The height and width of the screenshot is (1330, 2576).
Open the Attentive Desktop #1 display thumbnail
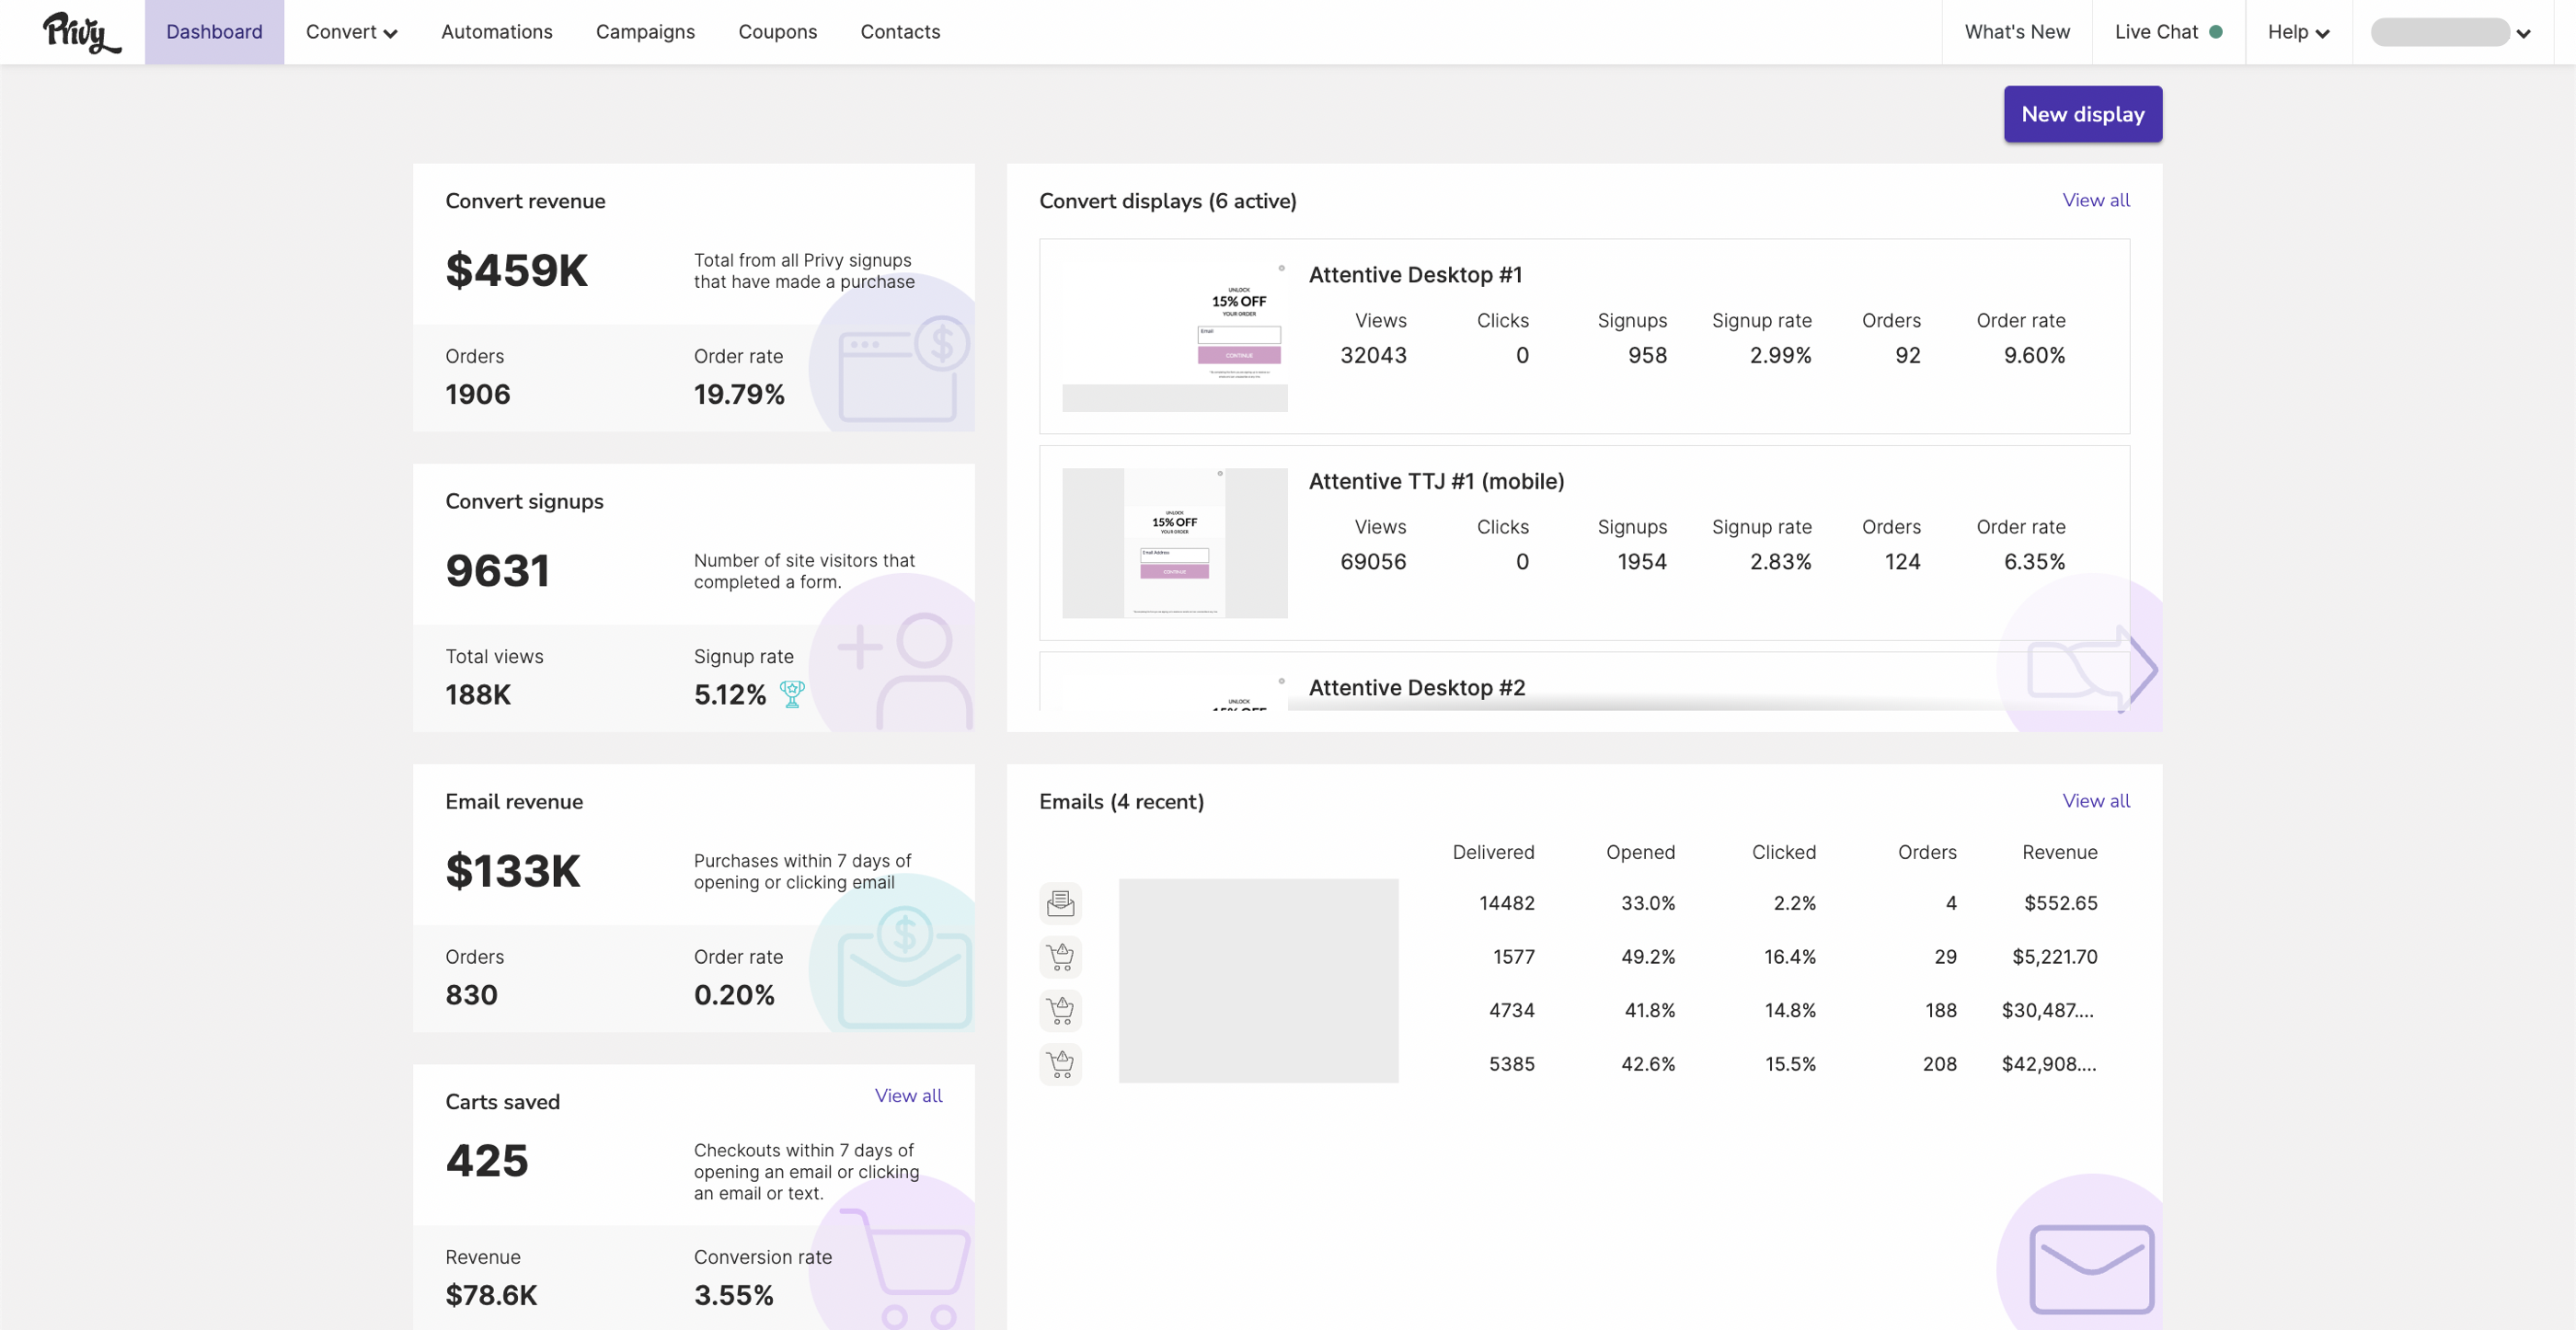click(1174, 335)
